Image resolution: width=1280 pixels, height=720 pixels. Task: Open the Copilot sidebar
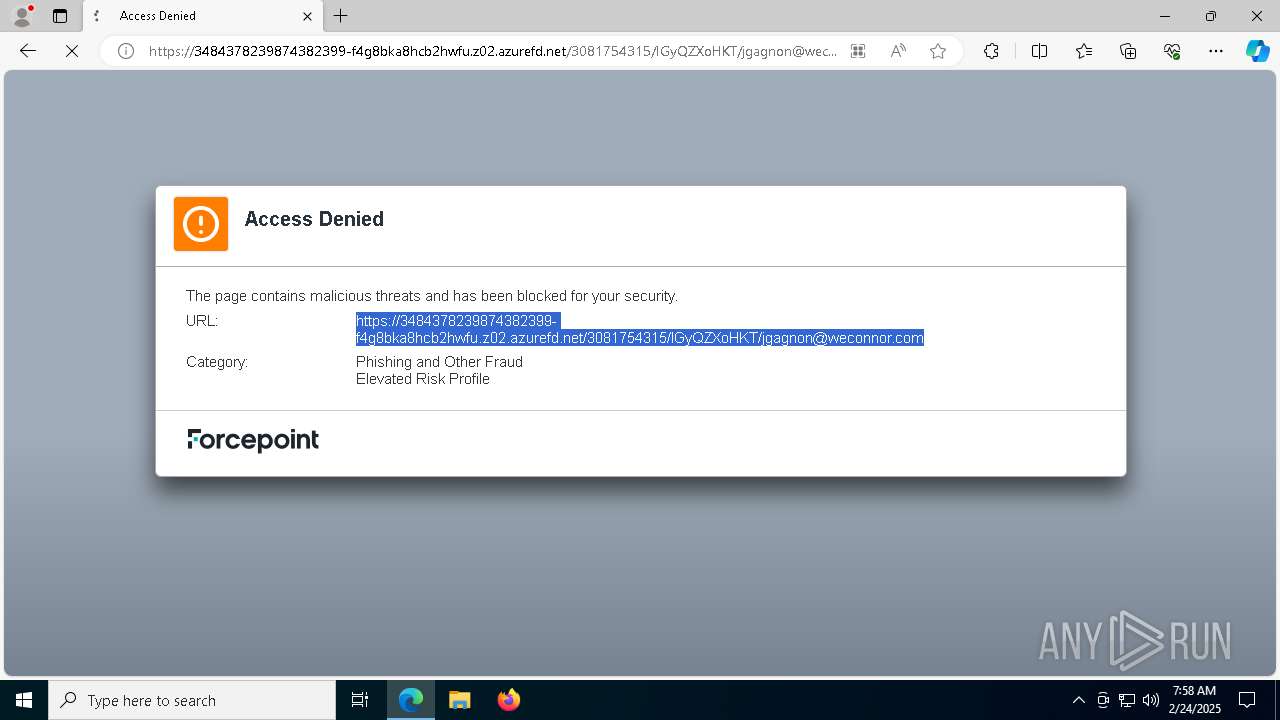1258,51
